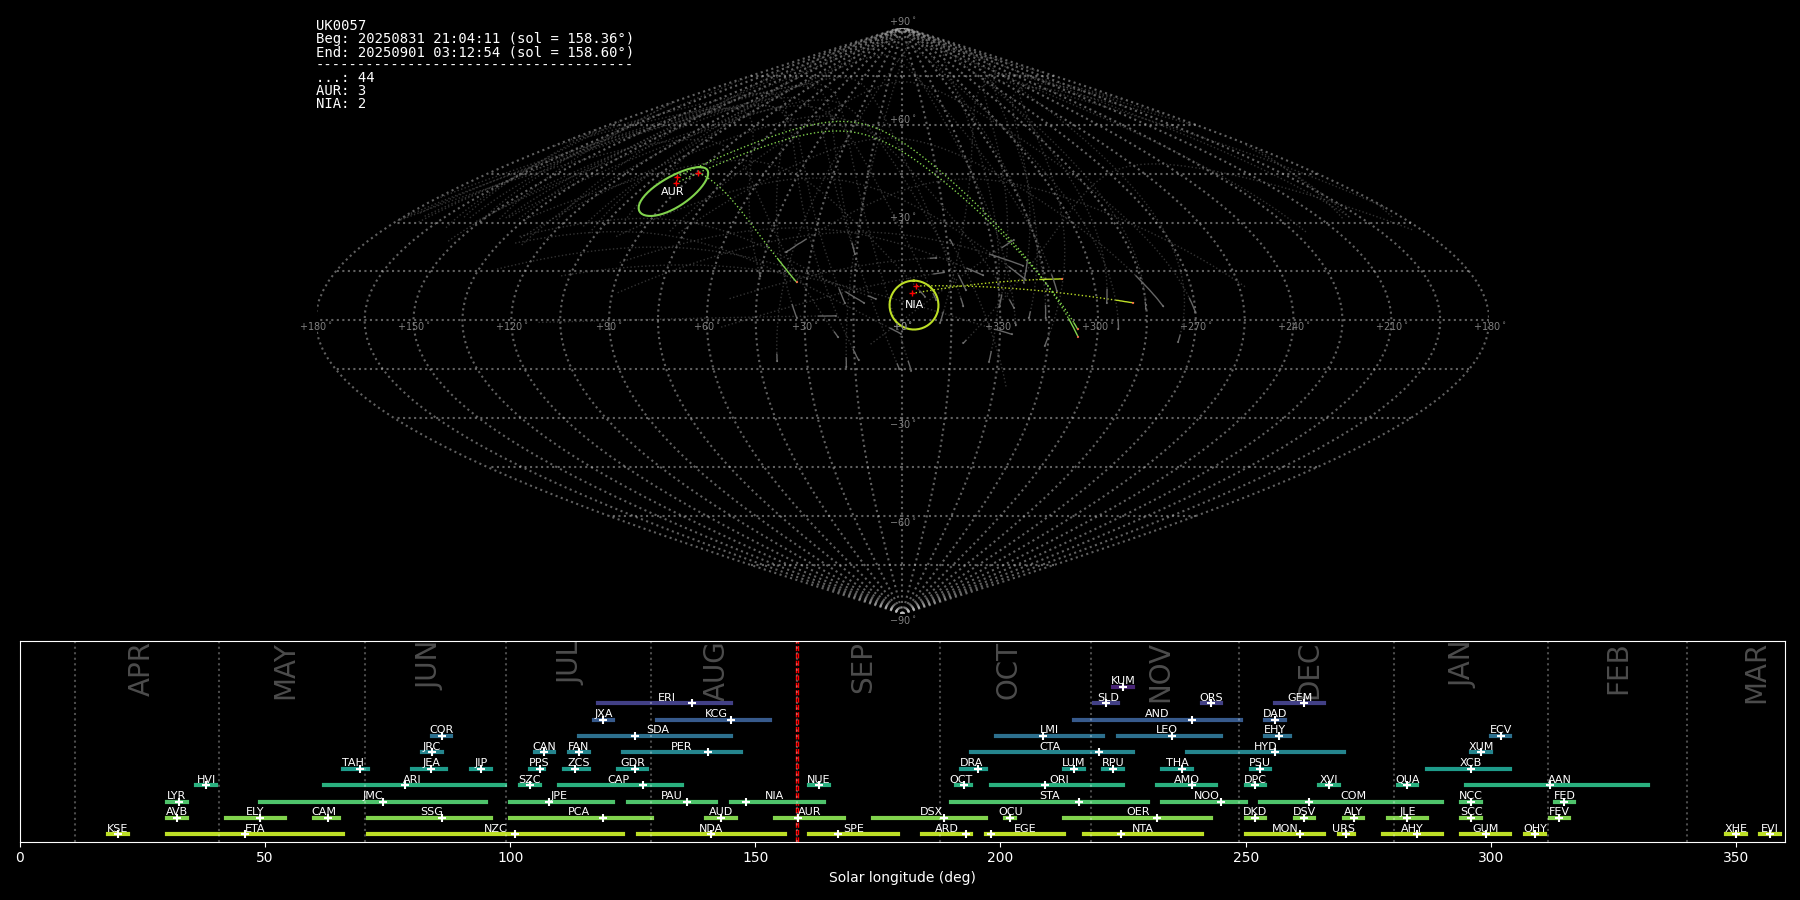
Task: Select the ARI shower bar on the timeline
Action: click(414, 785)
